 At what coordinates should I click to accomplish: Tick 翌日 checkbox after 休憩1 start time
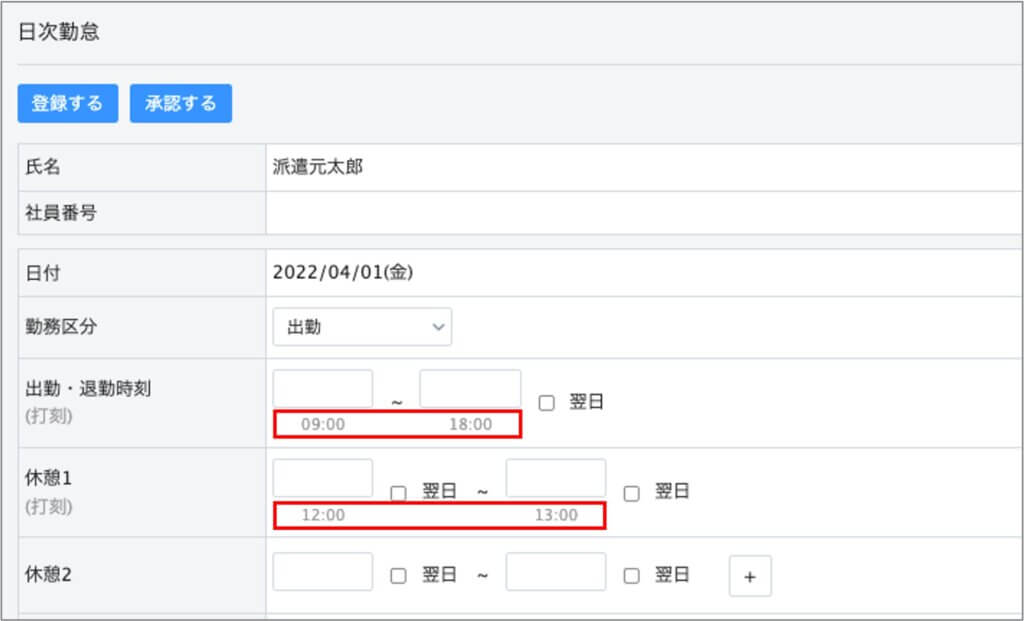tap(398, 492)
